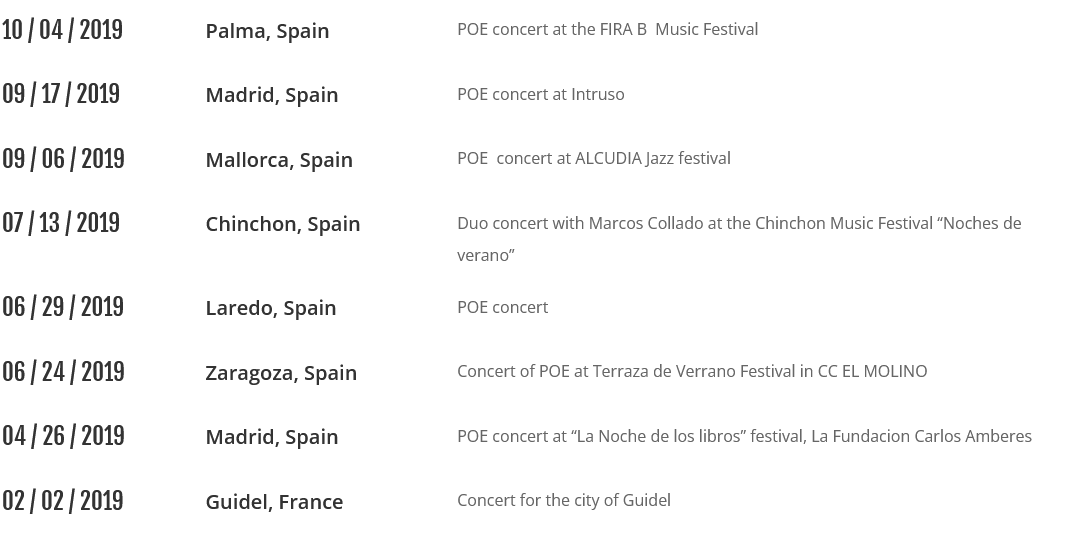Select the Guidel, France location
1082x536 pixels.
(274, 502)
